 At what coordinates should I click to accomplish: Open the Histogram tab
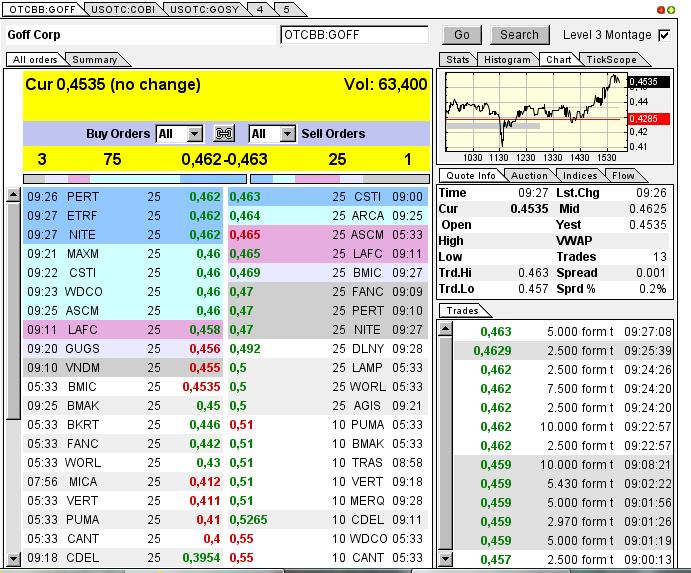pyautogui.click(x=507, y=60)
